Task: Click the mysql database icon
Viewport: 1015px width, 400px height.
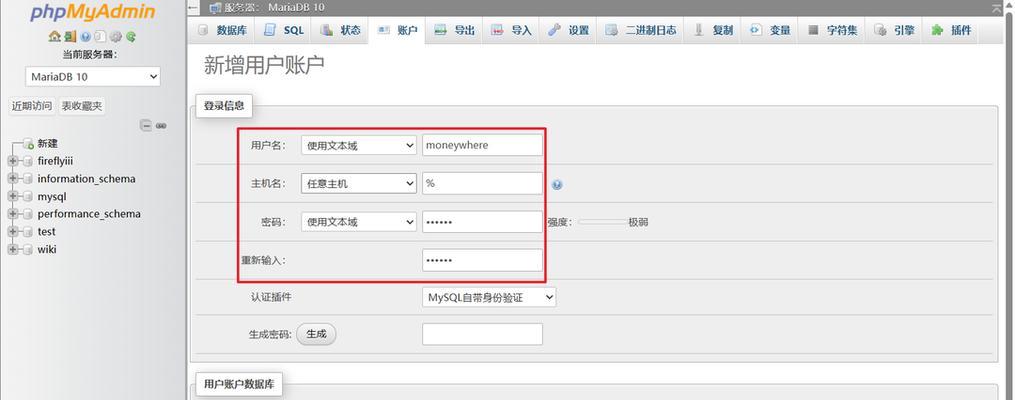Action: click(x=28, y=197)
